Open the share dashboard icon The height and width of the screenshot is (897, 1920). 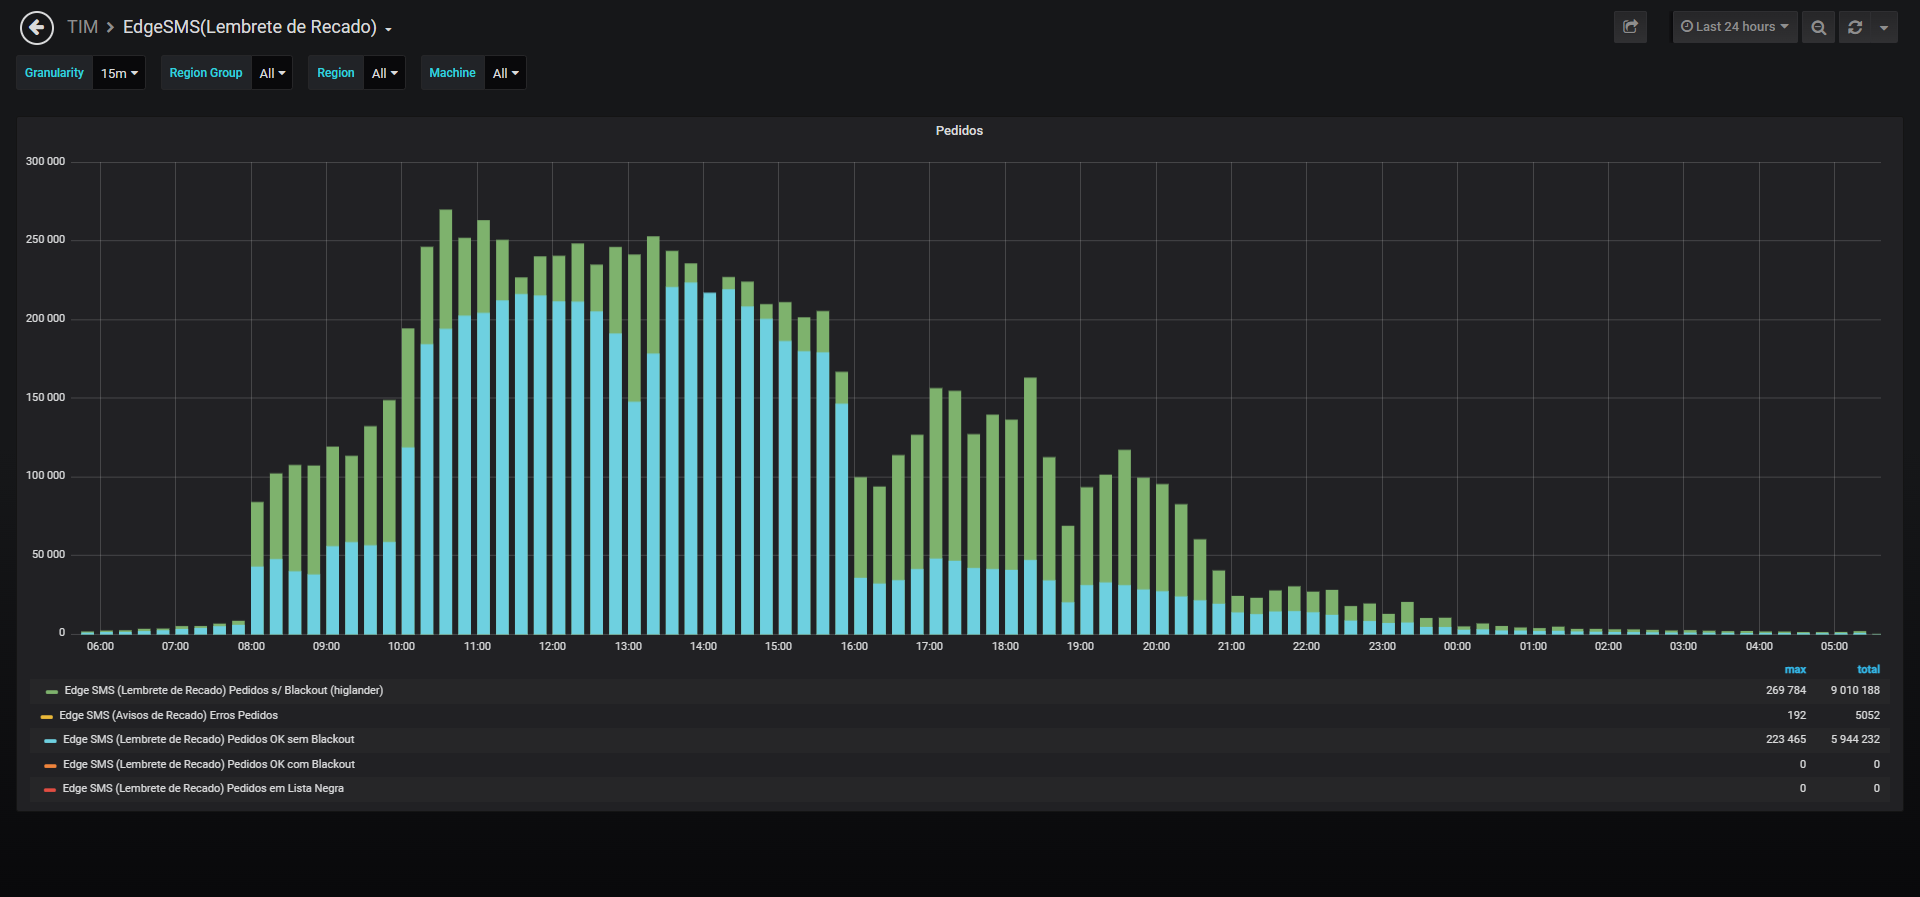(x=1630, y=27)
